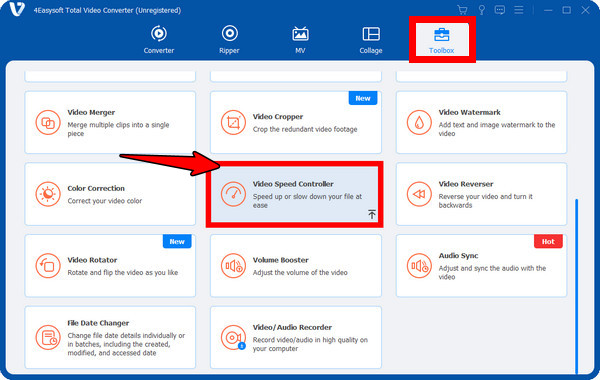Open the Video Reverser rewind icon
Screen dimensions: 600x380
point(419,194)
